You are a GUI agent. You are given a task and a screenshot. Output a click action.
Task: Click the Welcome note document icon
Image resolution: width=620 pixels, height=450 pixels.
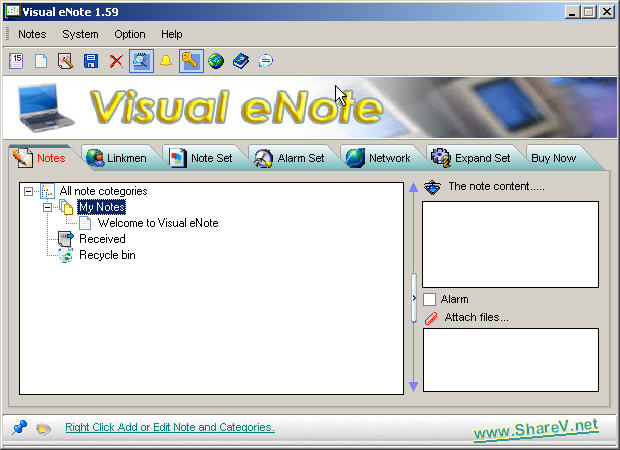click(x=85, y=223)
